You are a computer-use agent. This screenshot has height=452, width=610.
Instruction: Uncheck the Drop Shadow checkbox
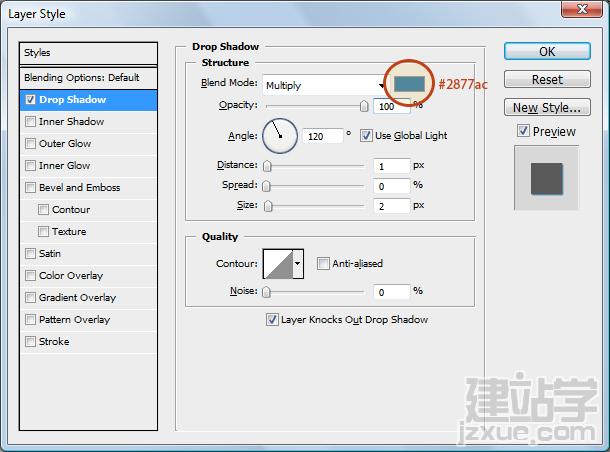point(30,100)
